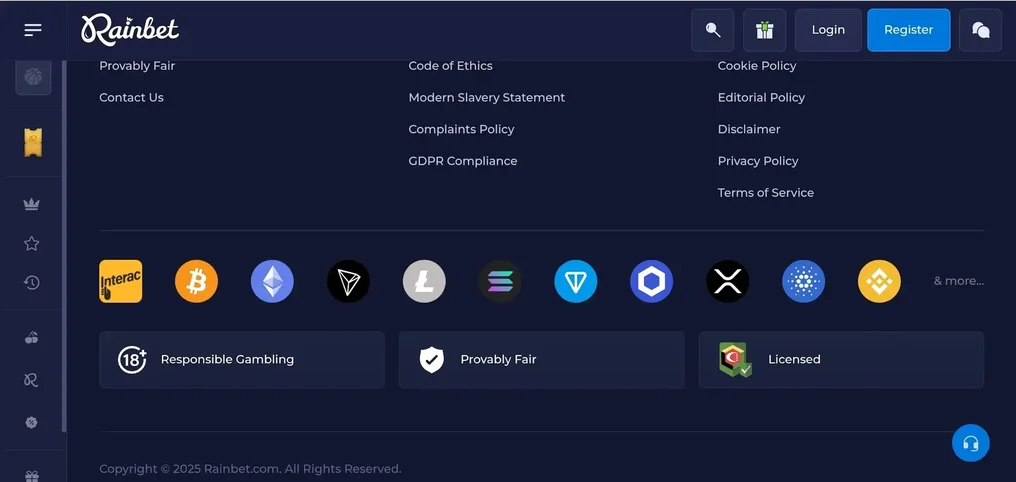
Task: Open the gift rewards icon
Action: coord(765,30)
